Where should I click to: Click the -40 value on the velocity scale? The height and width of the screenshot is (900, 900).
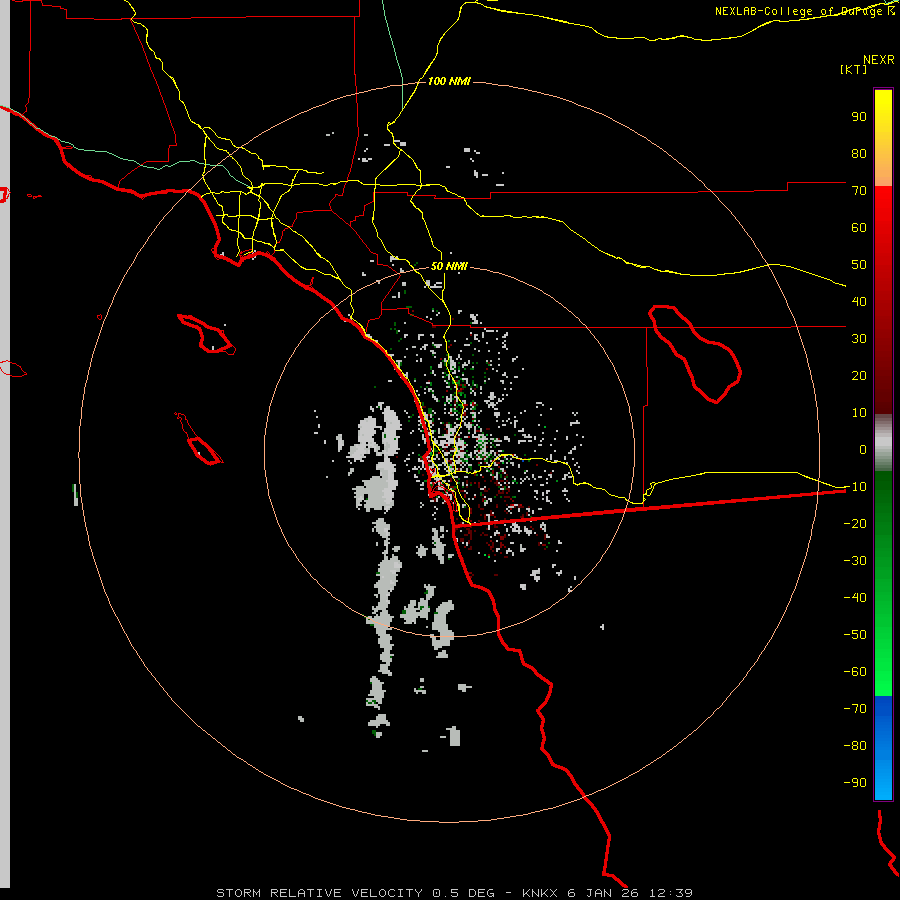(855, 598)
